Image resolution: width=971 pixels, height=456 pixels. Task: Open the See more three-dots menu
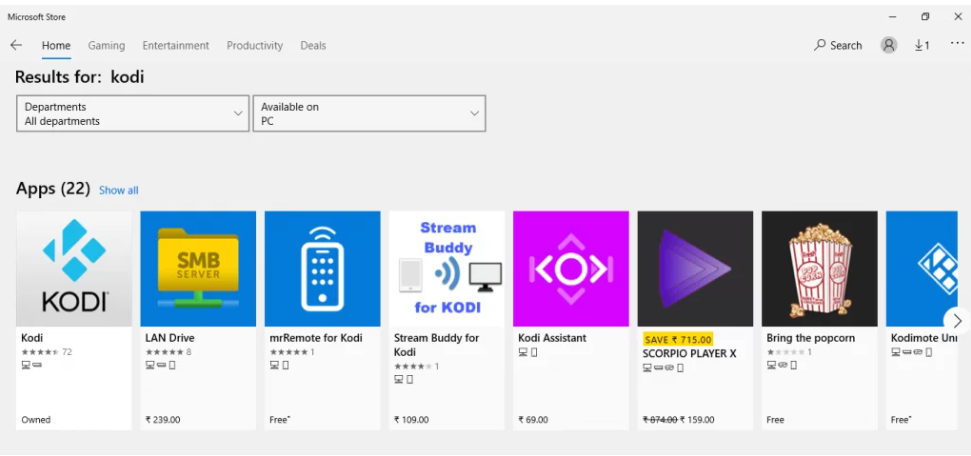[x=957, y=44]
